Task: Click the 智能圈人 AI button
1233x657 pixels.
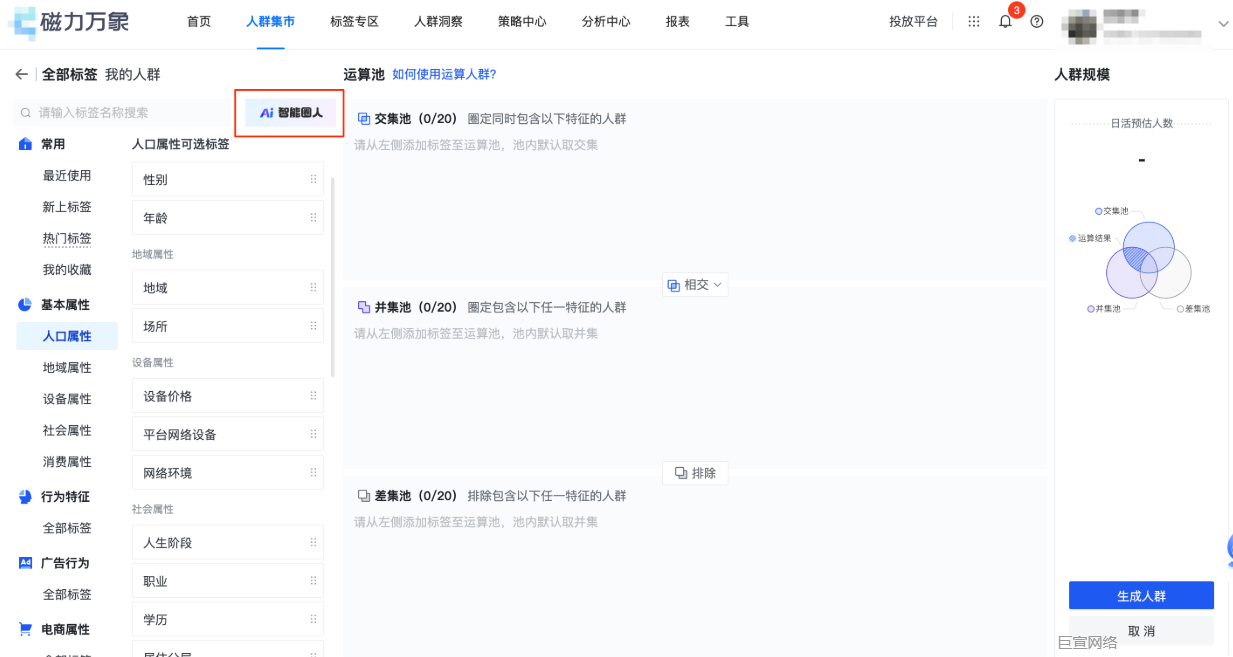Action: pos(290,113)
